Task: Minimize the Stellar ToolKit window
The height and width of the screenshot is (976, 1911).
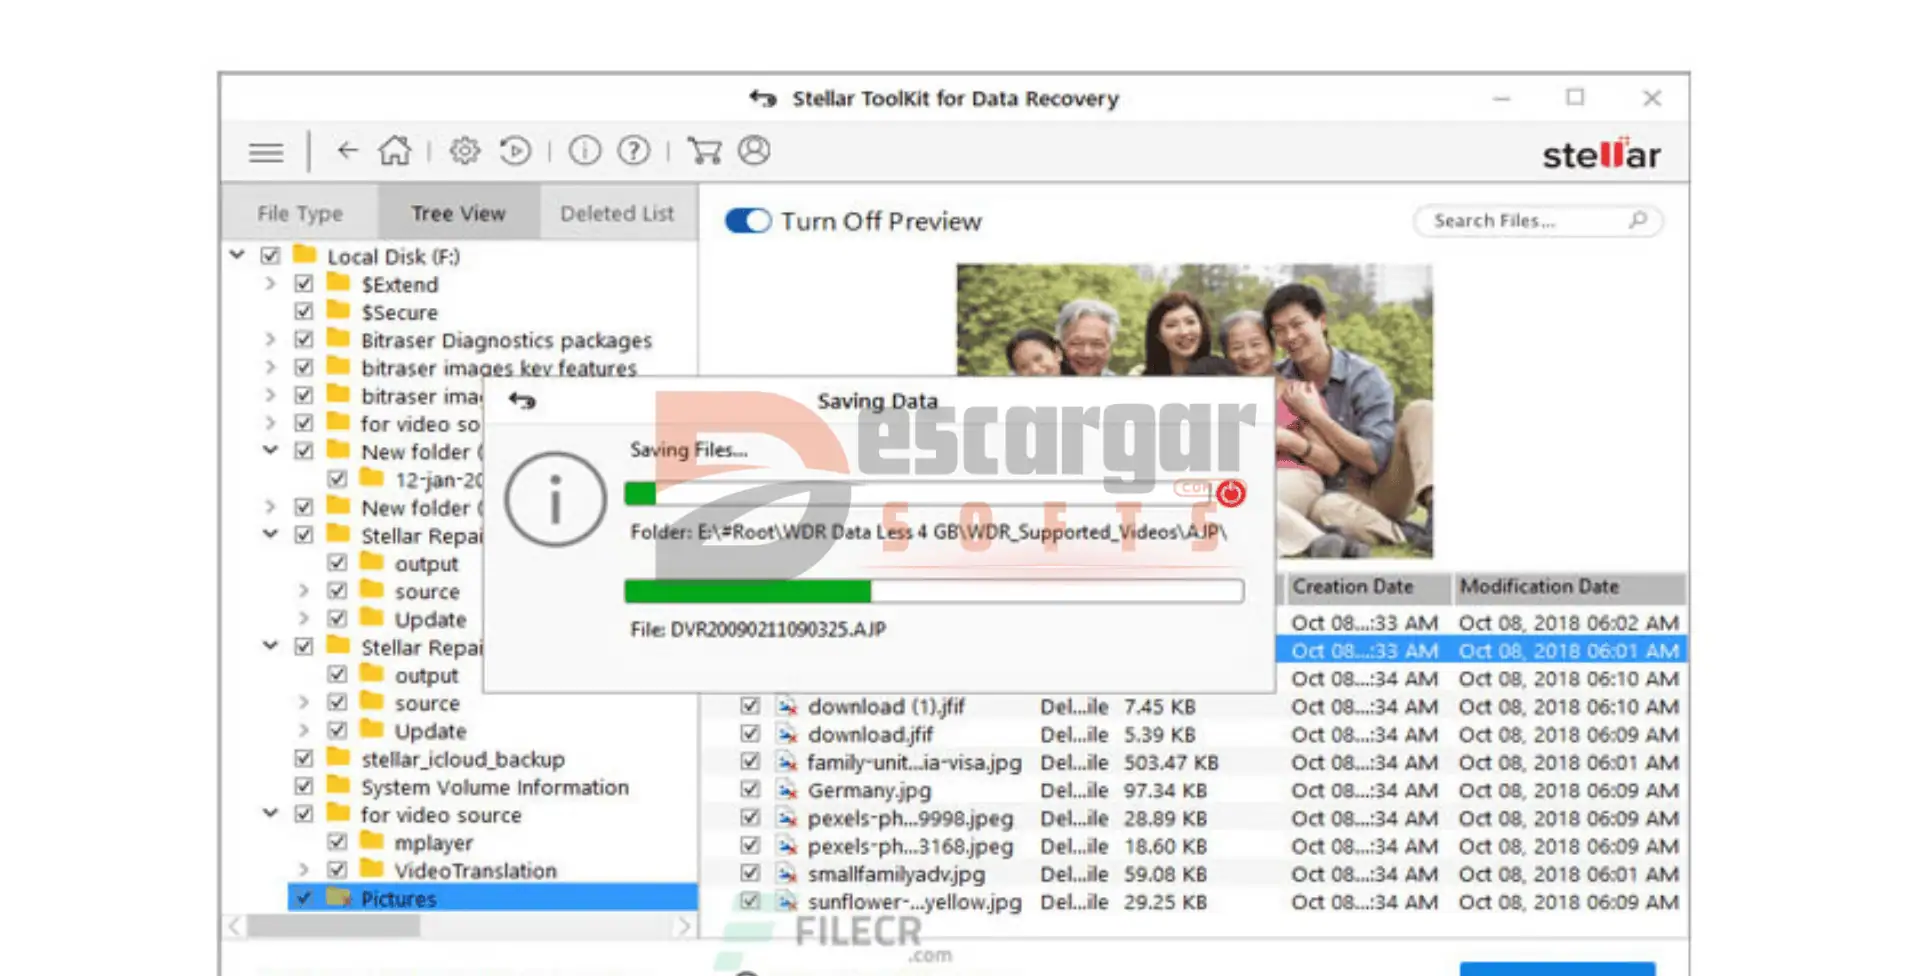Action: 1501,98
